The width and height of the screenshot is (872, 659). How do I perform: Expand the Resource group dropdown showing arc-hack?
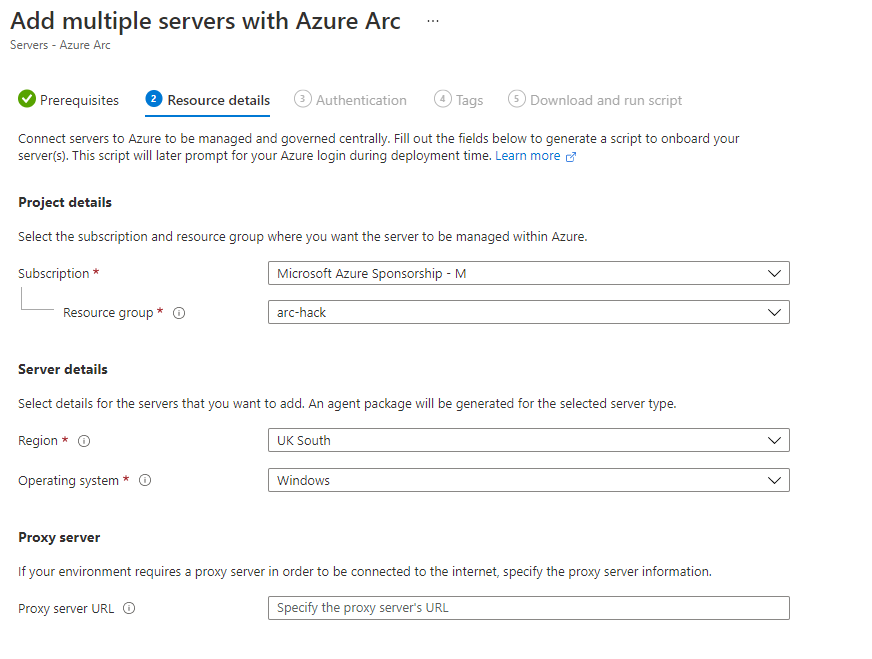pyautogui.click(x=528, y=312)
